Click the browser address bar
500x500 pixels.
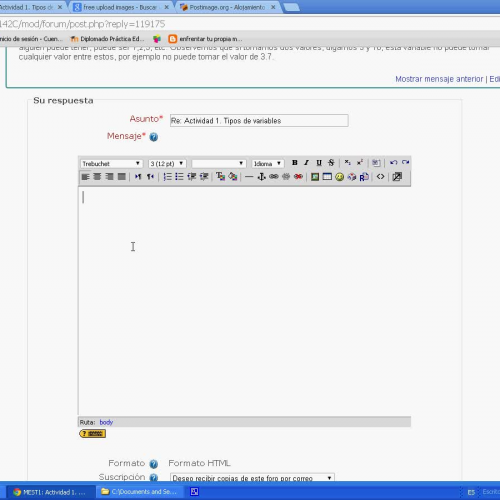(x=250, y=24)
